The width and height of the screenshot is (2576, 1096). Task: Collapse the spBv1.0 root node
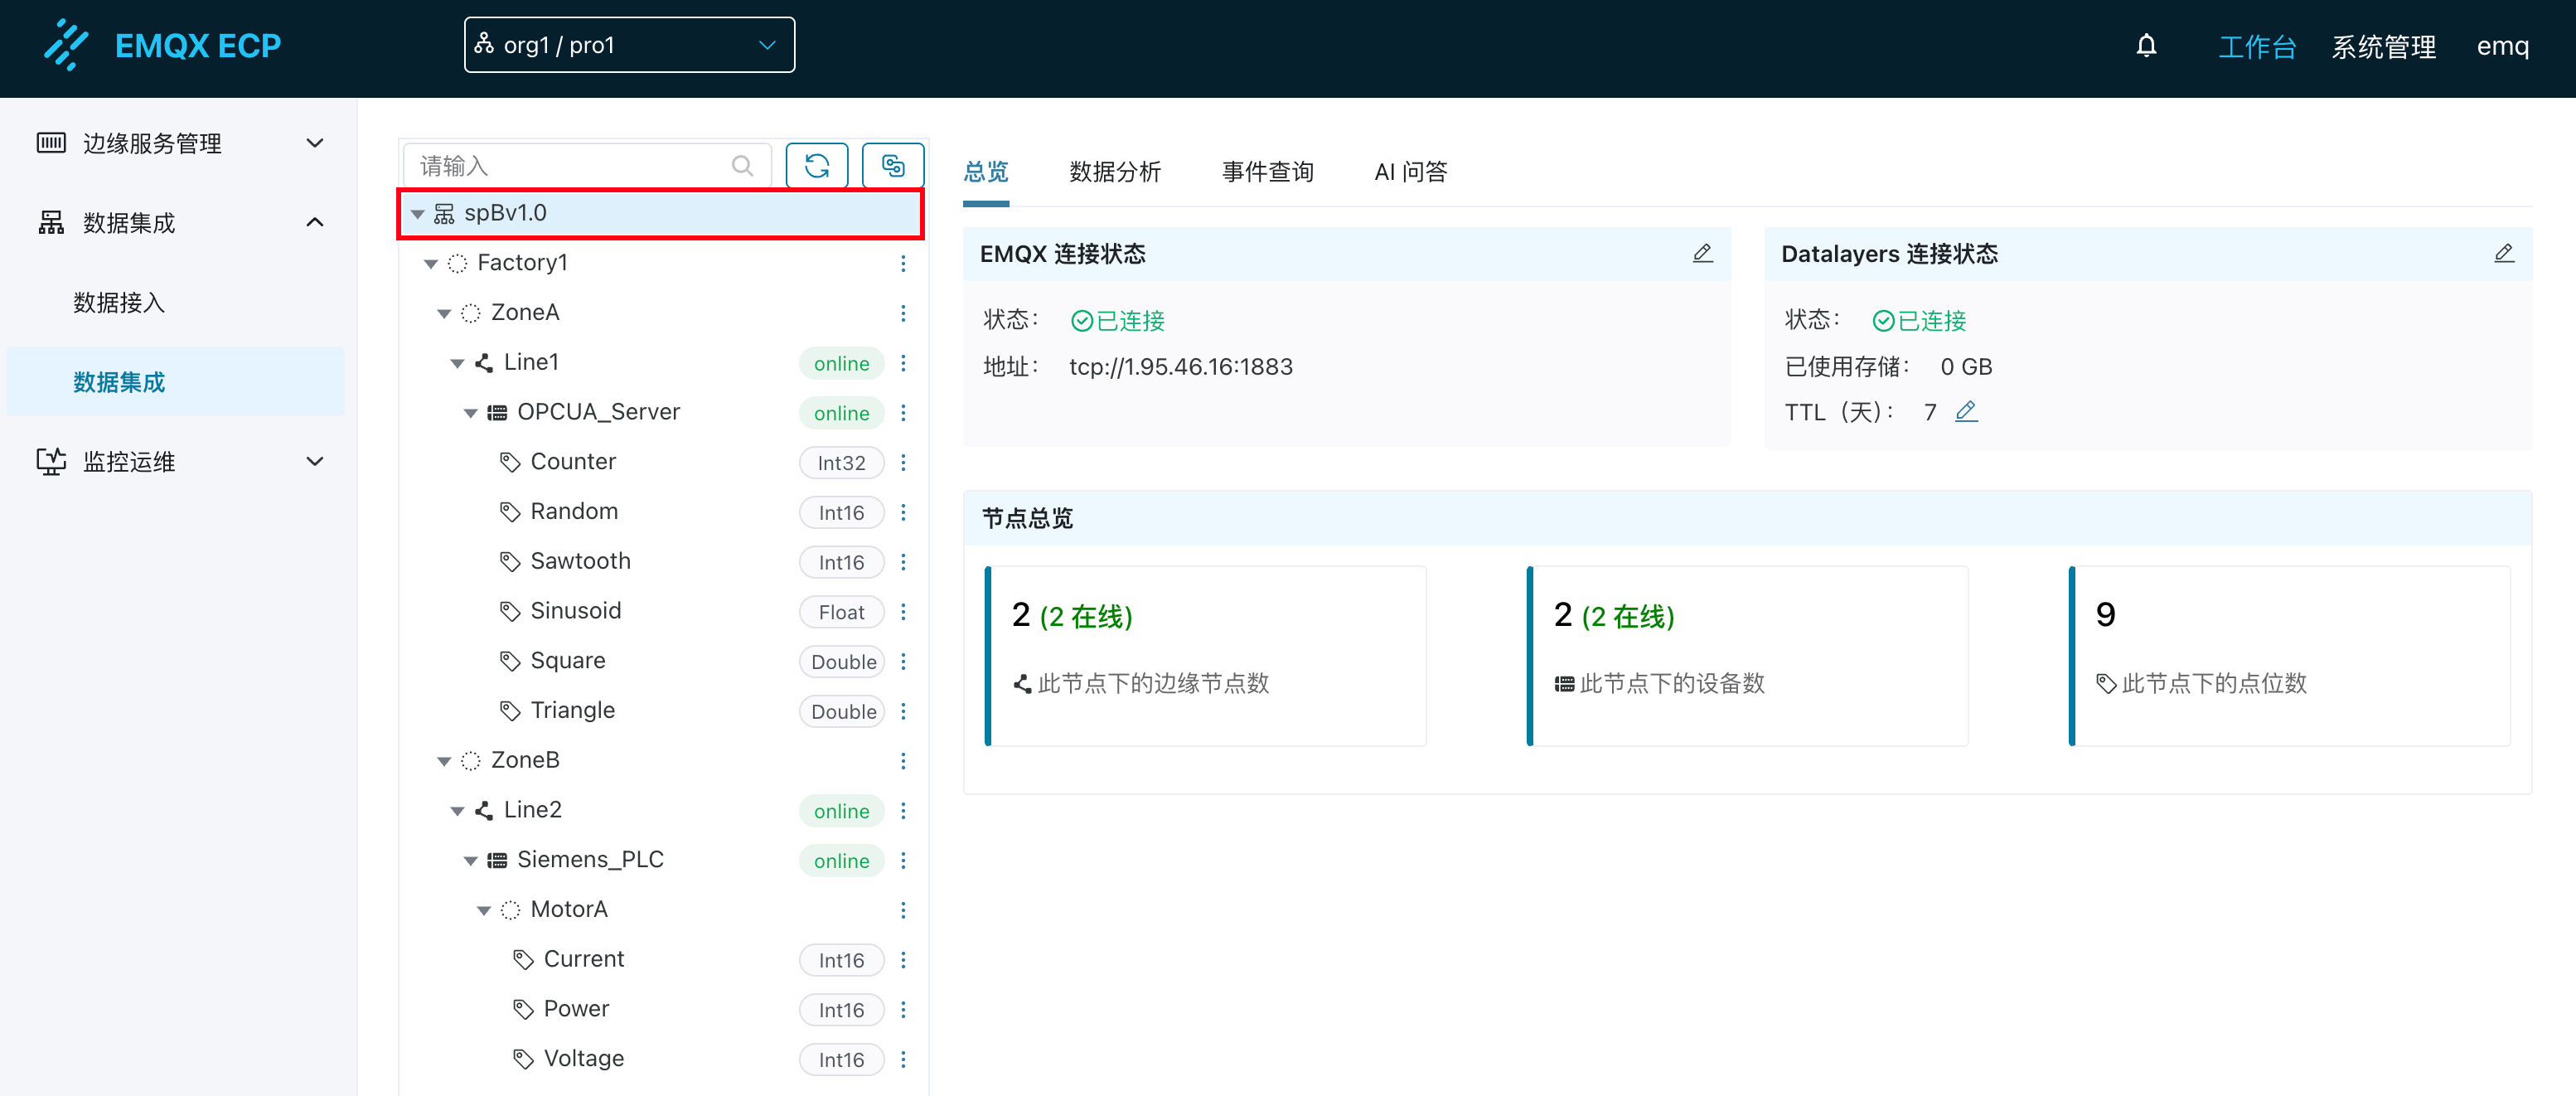coord(418,214)
